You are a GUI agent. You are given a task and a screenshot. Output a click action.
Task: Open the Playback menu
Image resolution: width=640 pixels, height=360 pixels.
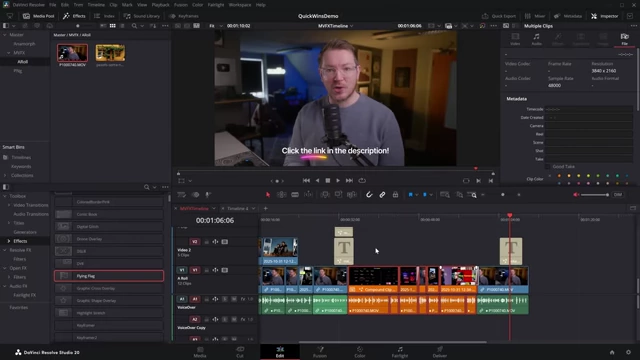(x=160, y=5)
